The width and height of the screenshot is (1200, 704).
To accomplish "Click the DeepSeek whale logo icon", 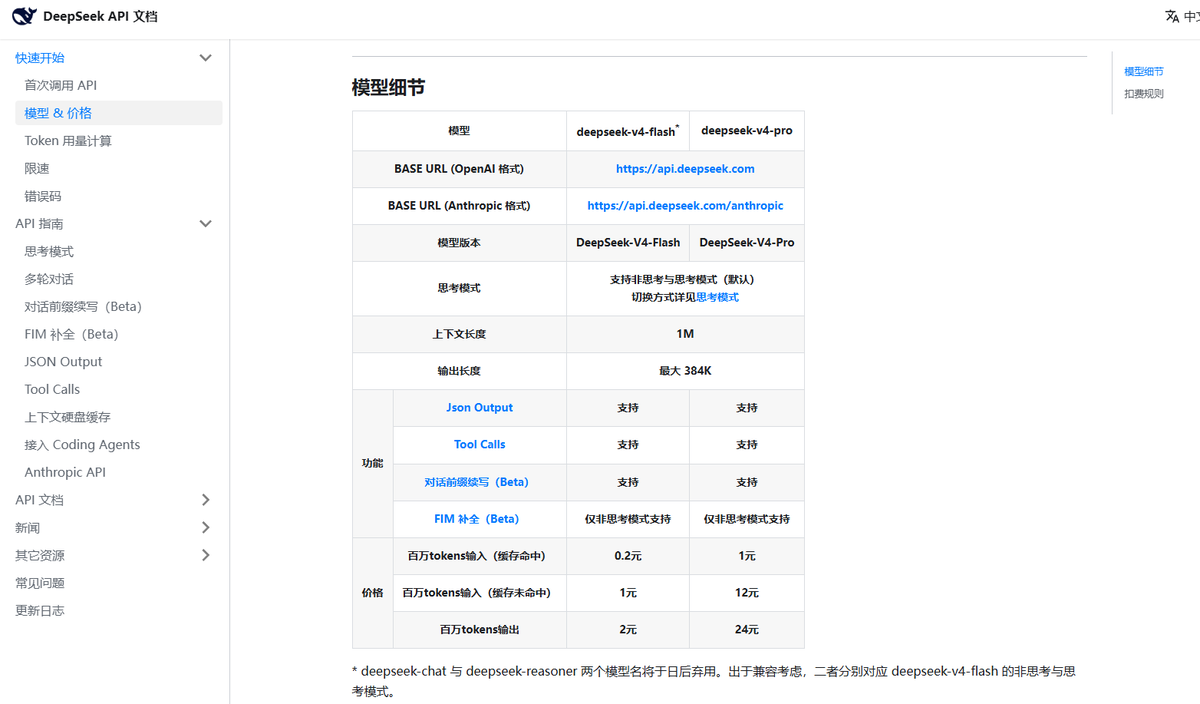I will click(24, 16).
